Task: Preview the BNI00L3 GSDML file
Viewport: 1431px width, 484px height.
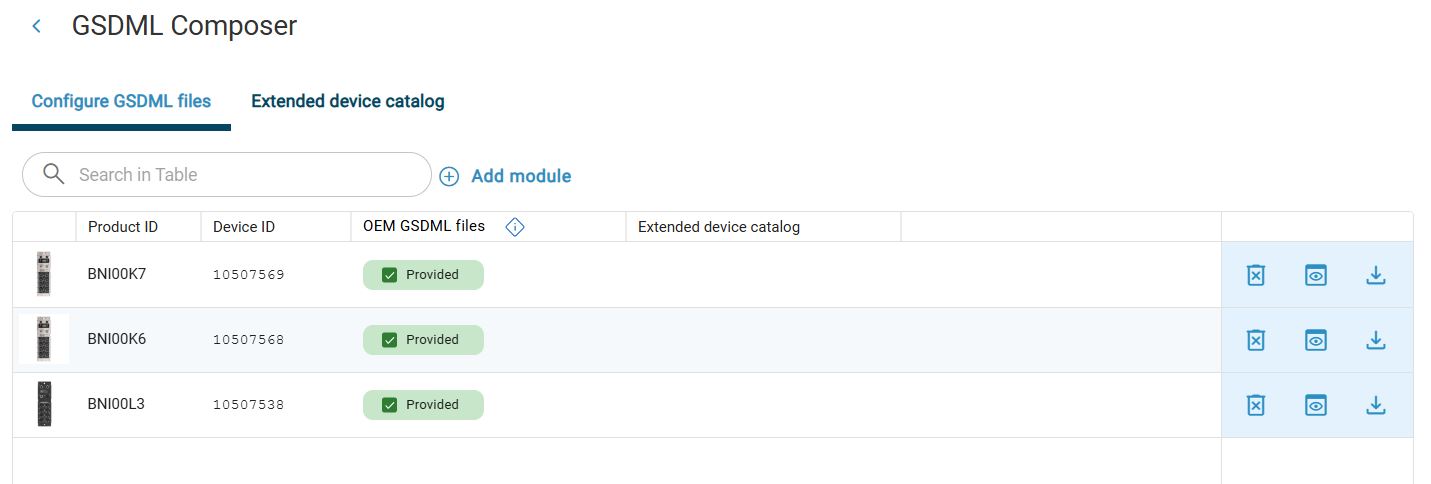Action: [x=1316, y=405]
